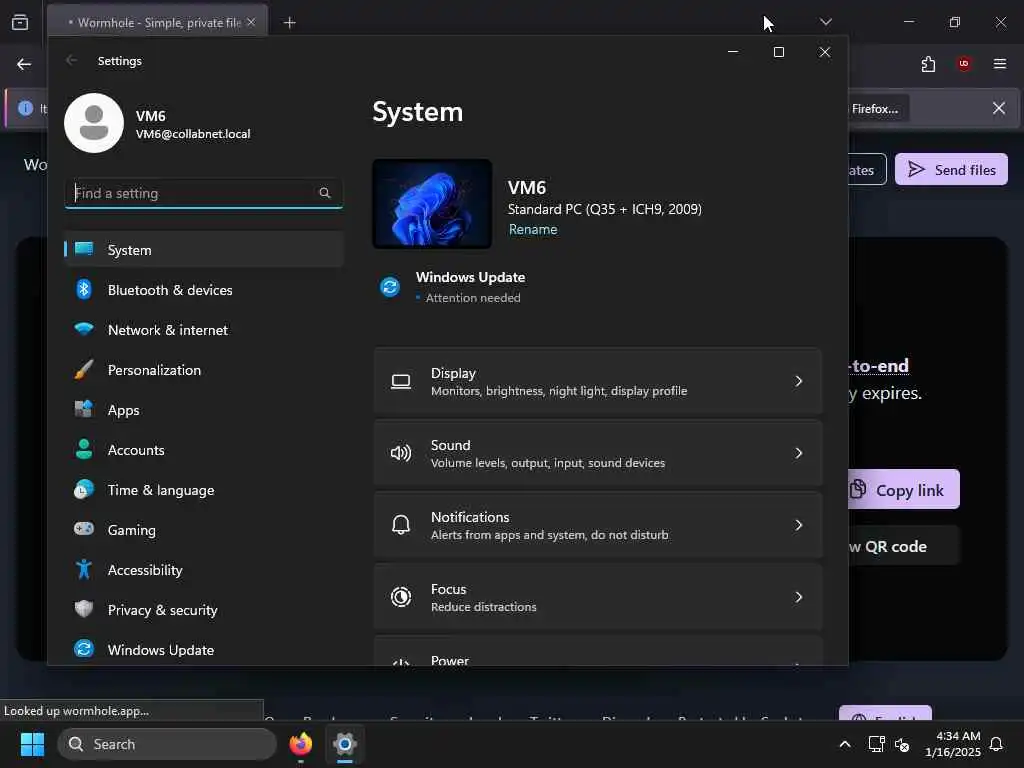Open Time & language settings

click(x=204, y=490)
